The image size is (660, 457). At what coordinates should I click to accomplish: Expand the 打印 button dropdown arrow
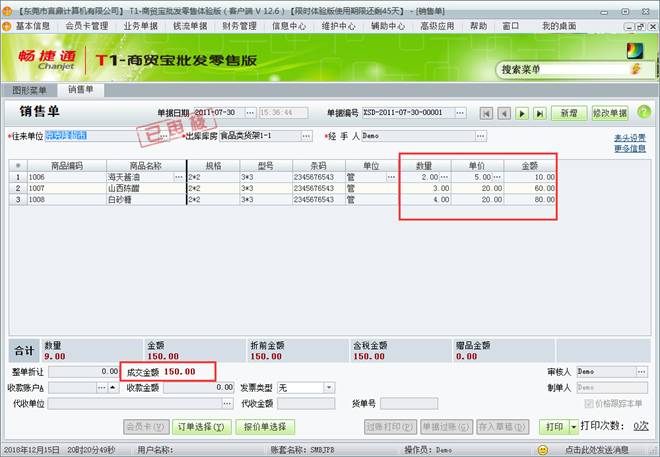[572, 427]
